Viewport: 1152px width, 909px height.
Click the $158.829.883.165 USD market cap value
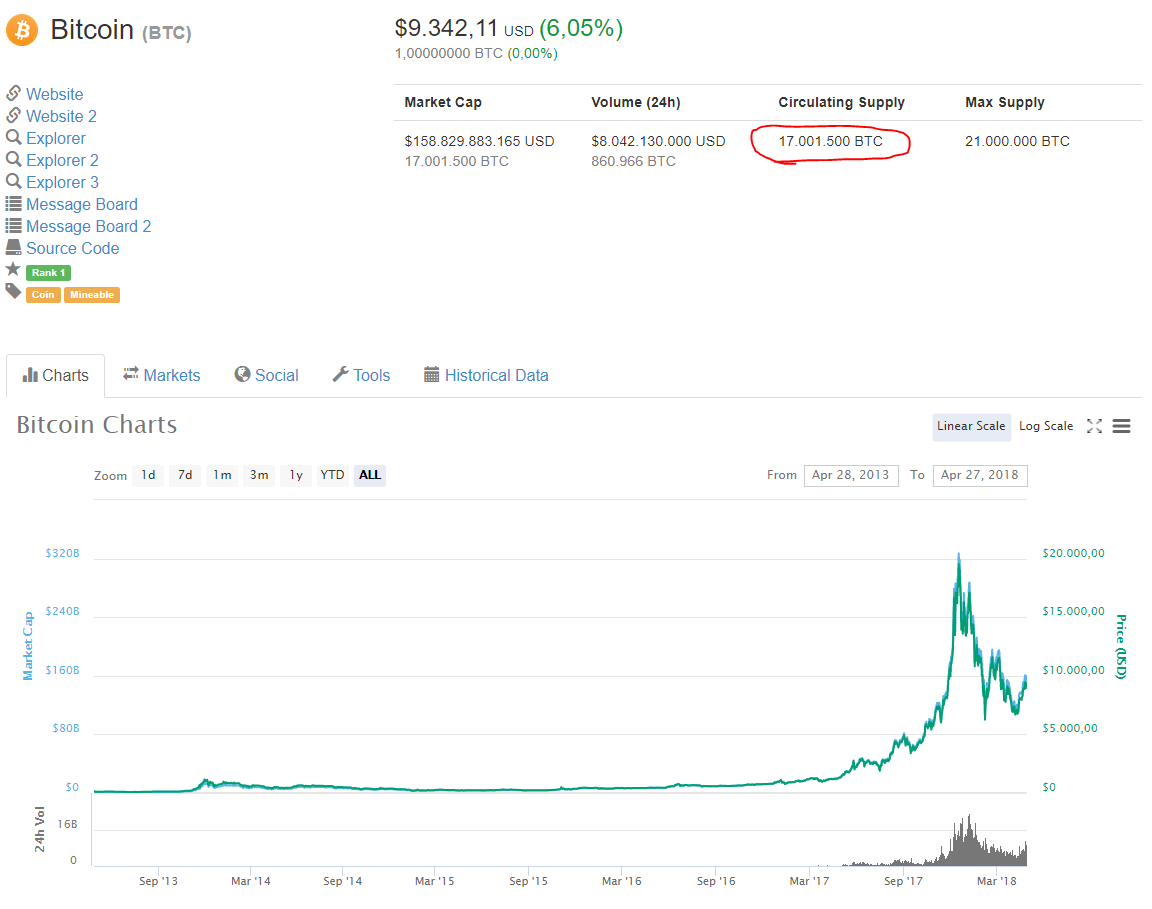click(479, 141)
